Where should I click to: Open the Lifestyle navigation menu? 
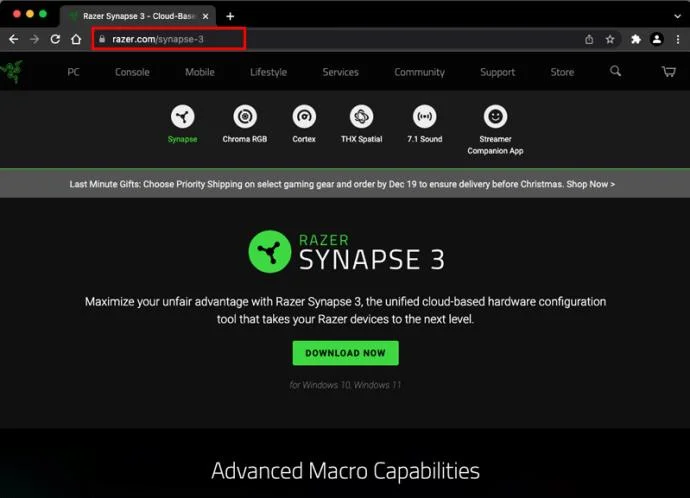coord(268,72)
